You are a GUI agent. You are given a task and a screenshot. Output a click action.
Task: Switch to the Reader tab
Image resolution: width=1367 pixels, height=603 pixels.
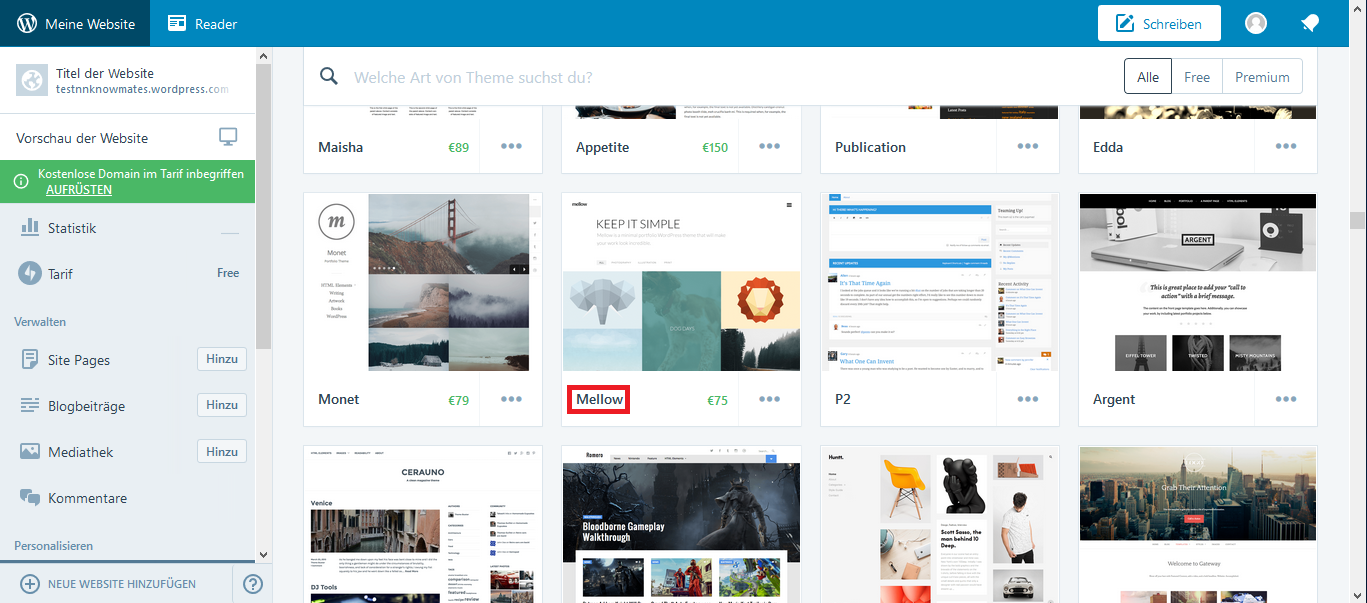tap(203, 23)
